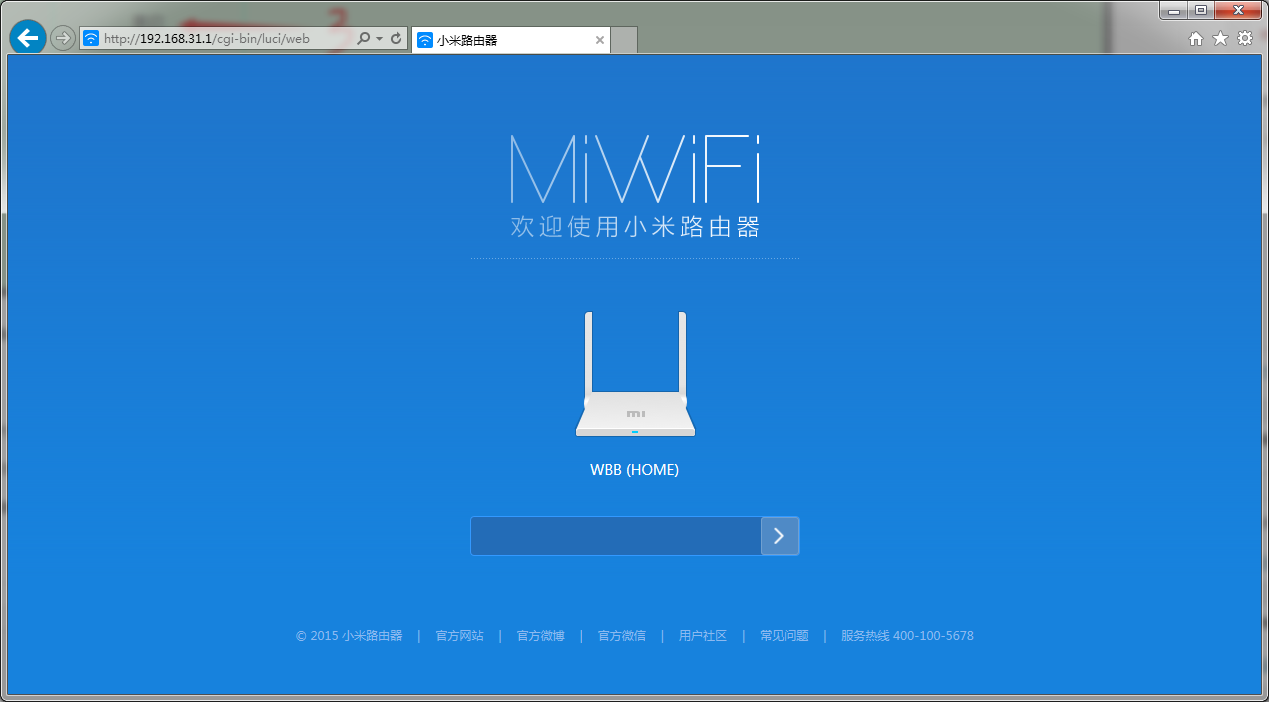The height and width of the screenshot is (702, 1269).
Task: Click the white router image
Action: (x=635, y=374)
